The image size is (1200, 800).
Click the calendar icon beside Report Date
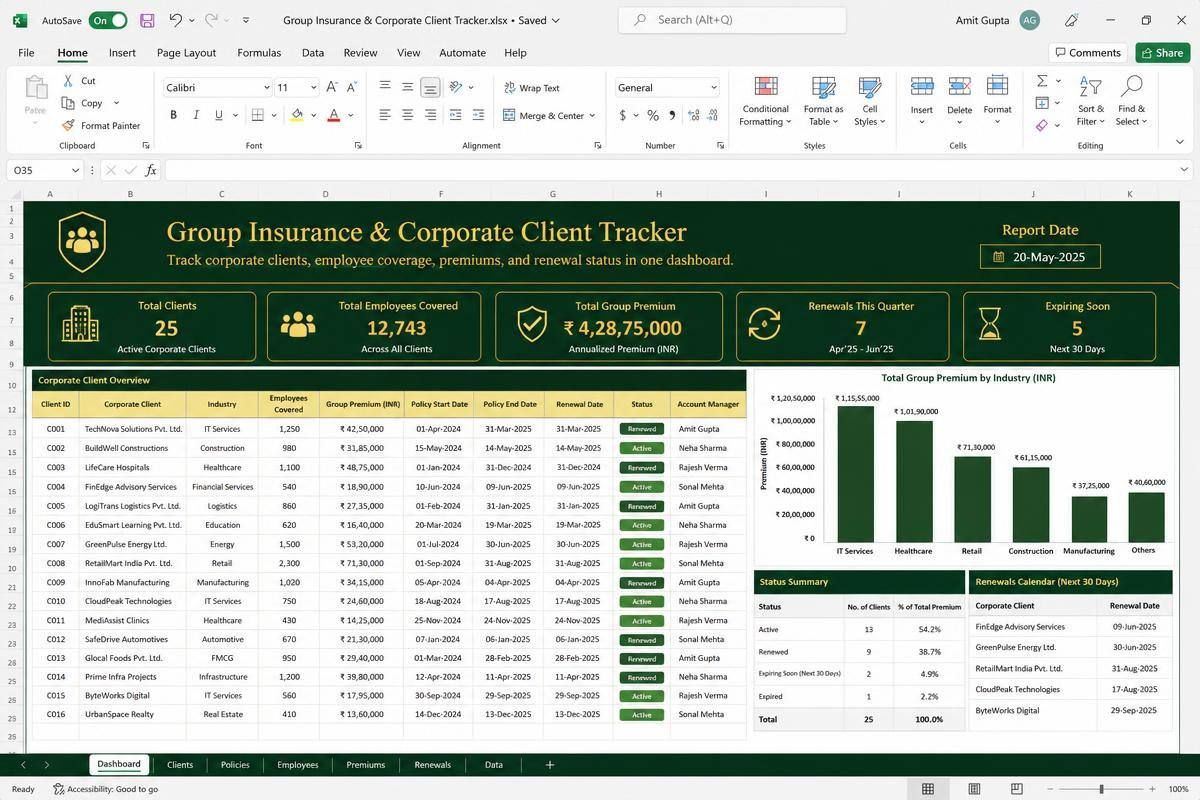tap(998, 257)
